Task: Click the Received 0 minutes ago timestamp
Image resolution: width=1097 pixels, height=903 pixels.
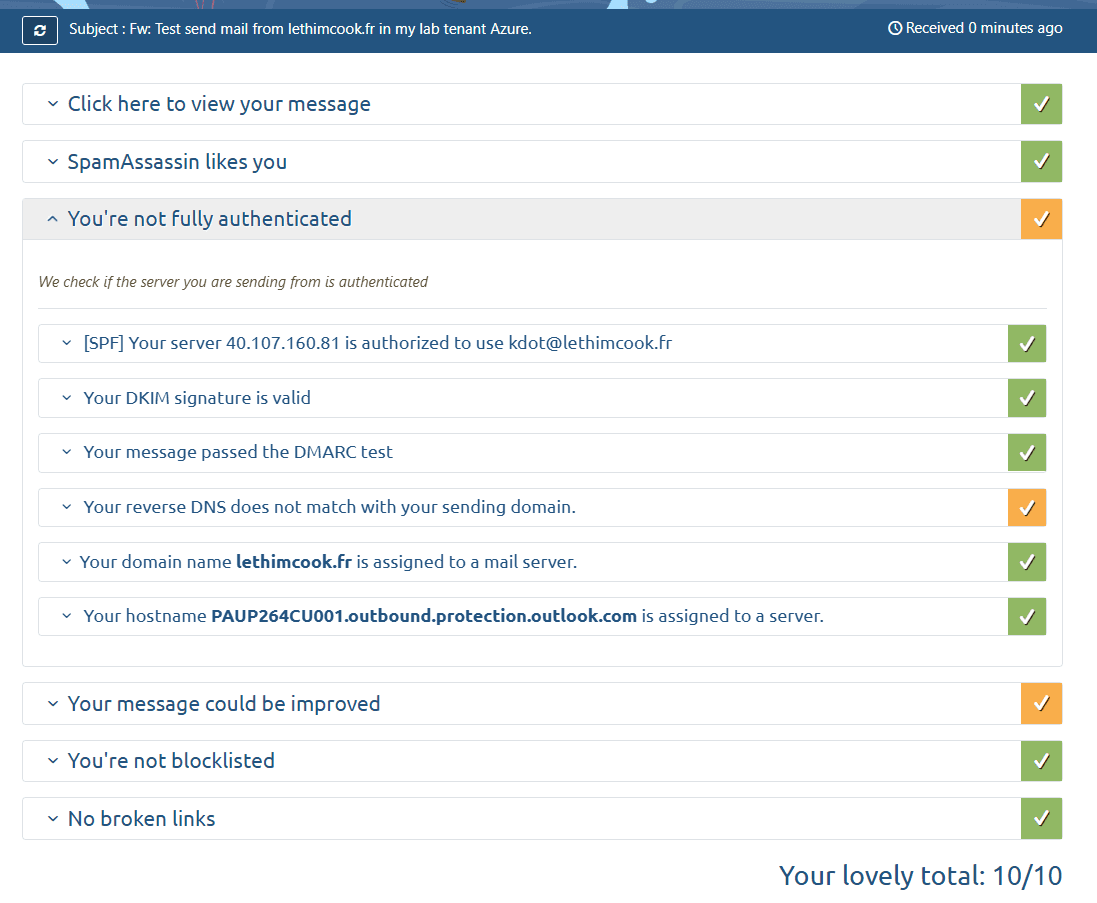Action: 975,28
